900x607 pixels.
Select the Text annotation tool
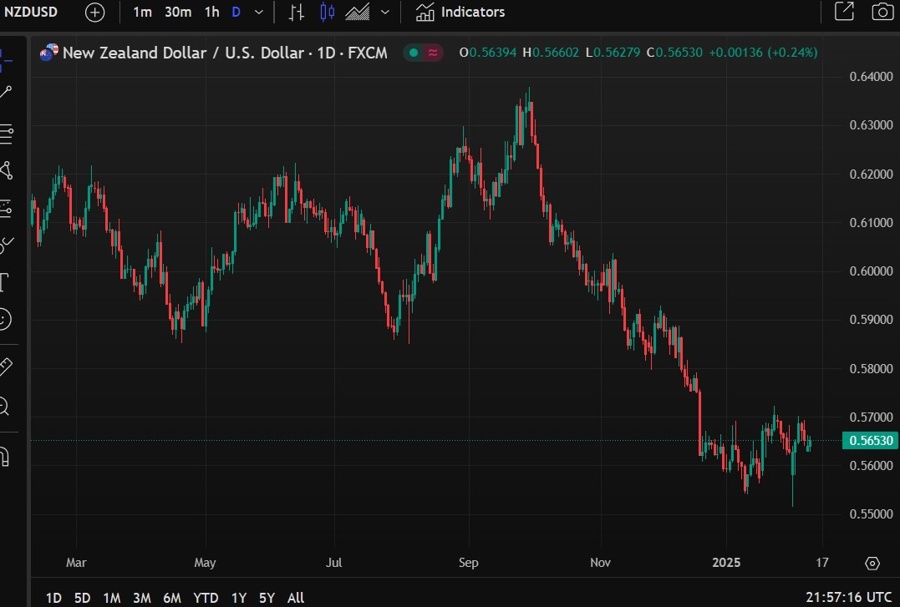5,281
